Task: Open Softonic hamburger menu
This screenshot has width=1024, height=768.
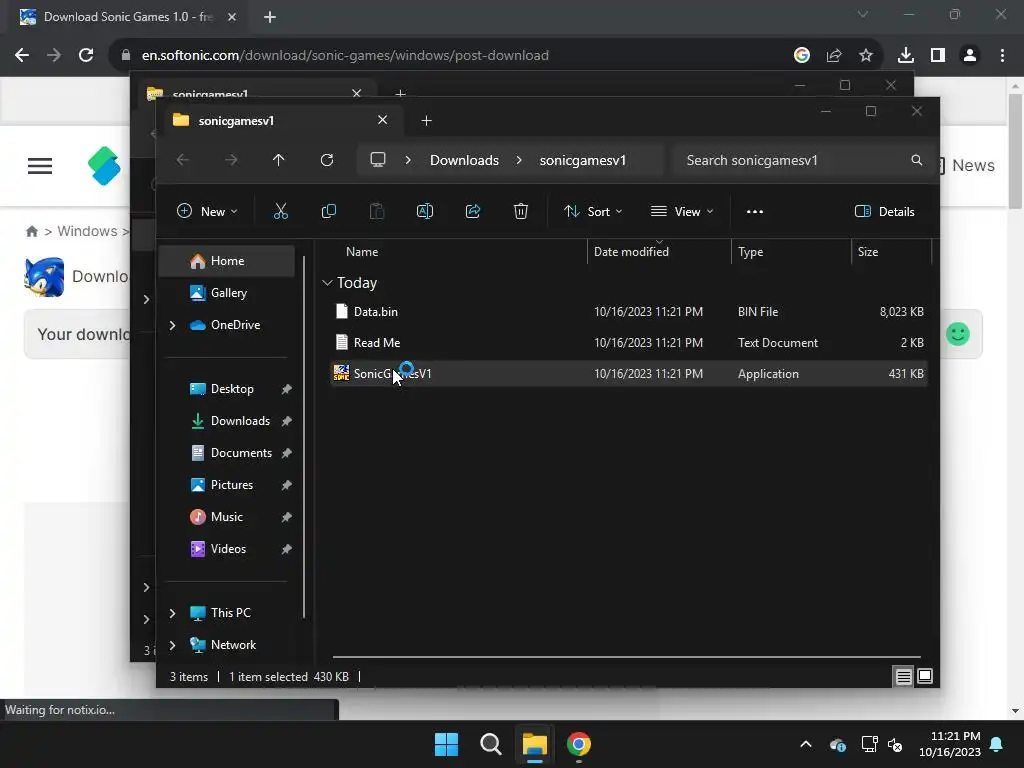Action: click(x=40, y=166)
